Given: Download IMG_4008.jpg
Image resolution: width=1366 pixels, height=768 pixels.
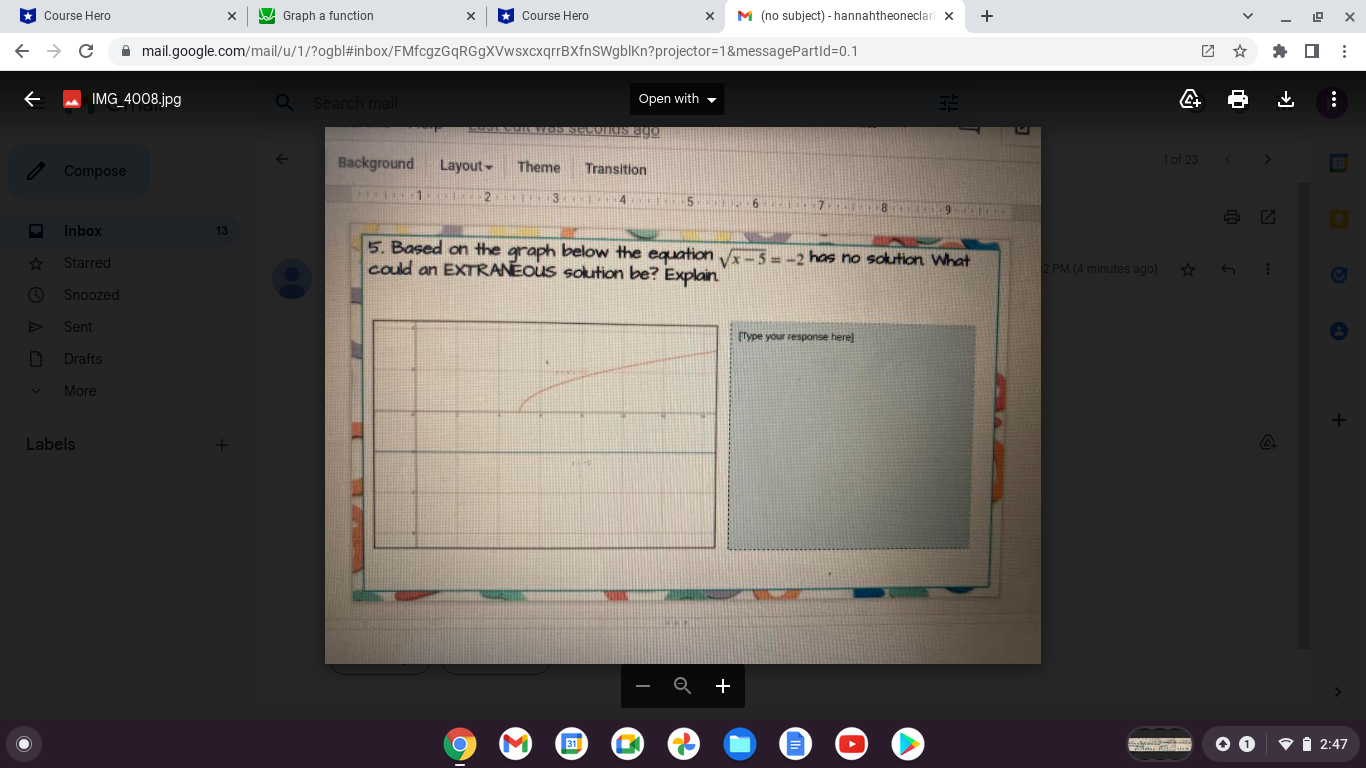Looking at the screenshot, I should tap(1285, 99).
